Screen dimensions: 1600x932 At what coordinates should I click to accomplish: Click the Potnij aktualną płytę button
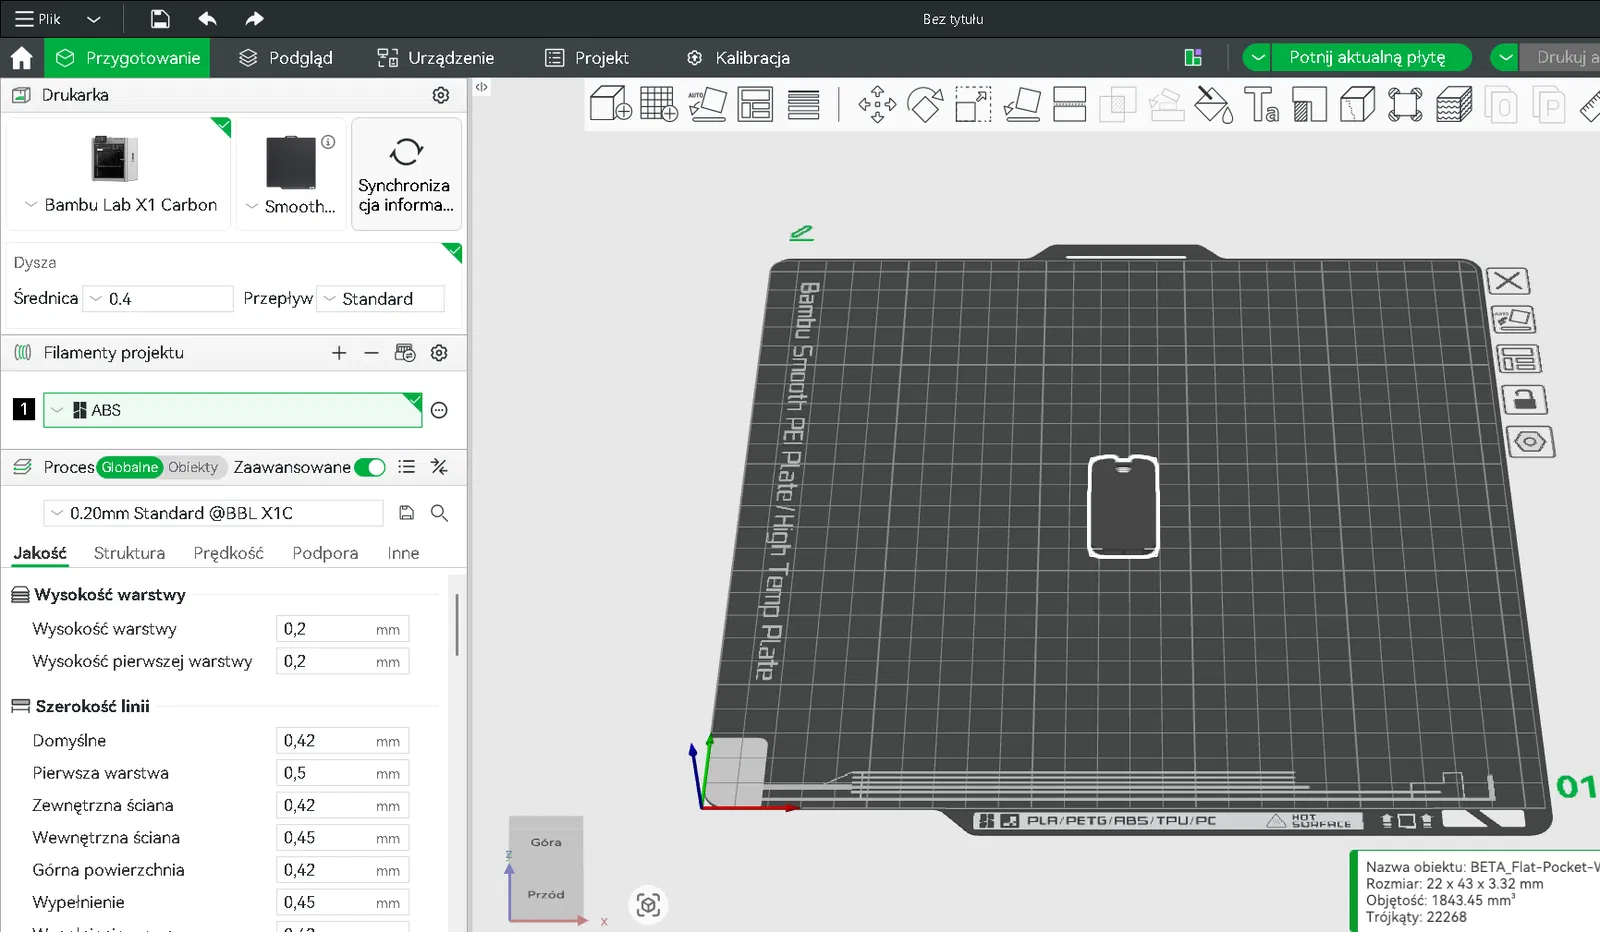pos(1366,58)
